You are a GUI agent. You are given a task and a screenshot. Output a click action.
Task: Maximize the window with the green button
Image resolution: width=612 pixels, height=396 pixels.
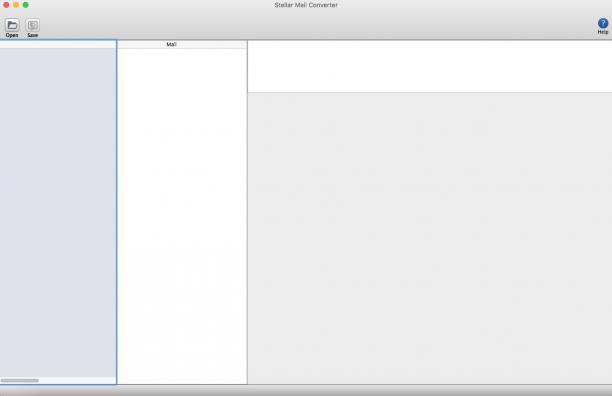click(26, 5)
